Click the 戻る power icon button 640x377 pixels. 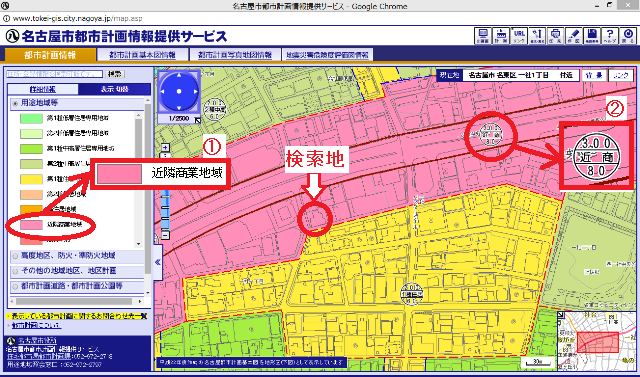(x=627, y=36)
